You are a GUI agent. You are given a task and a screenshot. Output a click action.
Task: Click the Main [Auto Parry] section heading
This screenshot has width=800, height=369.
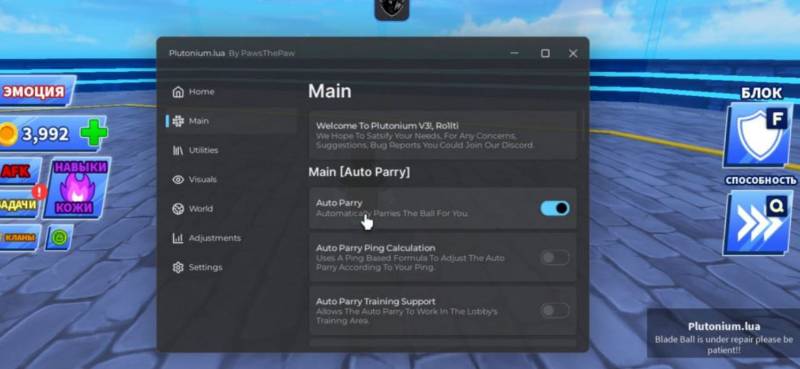pyautogui.click(x=359, y=172)
